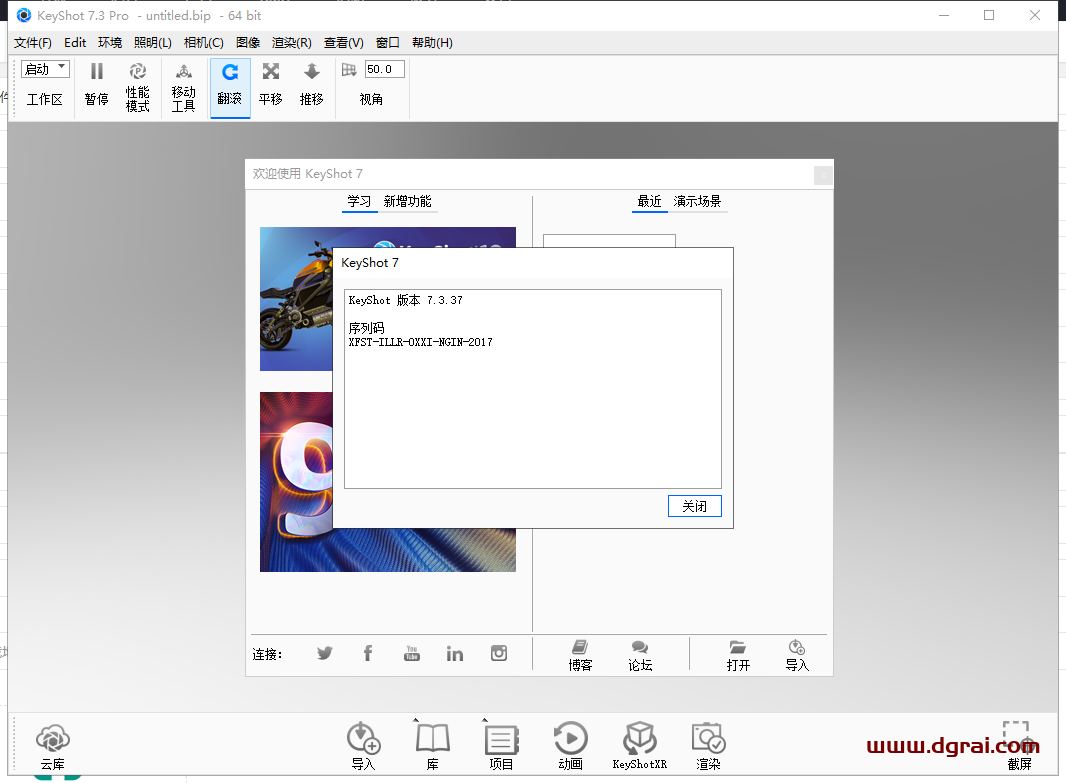1066x783 pixels.
Task: Expand the workspace (启动) dropdown
Action: click(x=46, y=69)
